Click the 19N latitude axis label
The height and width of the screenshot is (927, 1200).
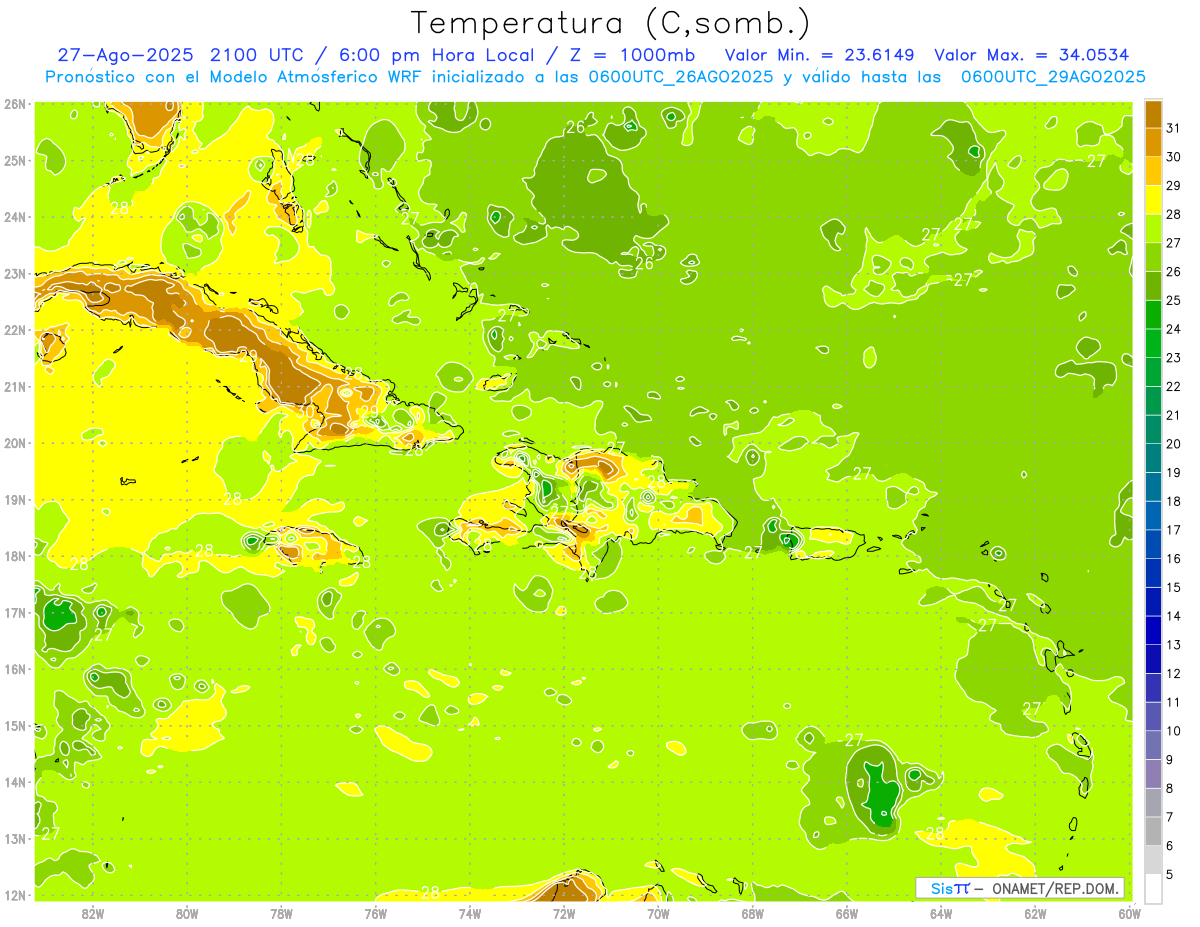click(15, 499)
